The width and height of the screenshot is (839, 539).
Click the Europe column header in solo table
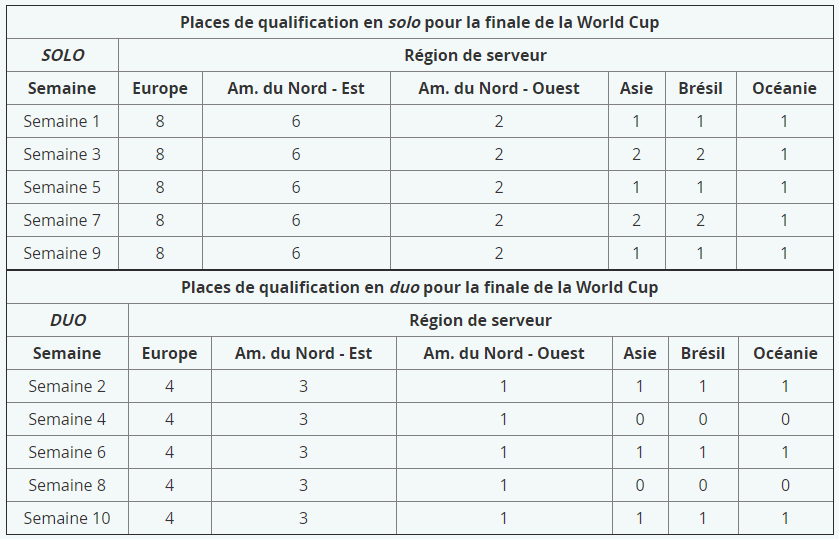point(160,88)
